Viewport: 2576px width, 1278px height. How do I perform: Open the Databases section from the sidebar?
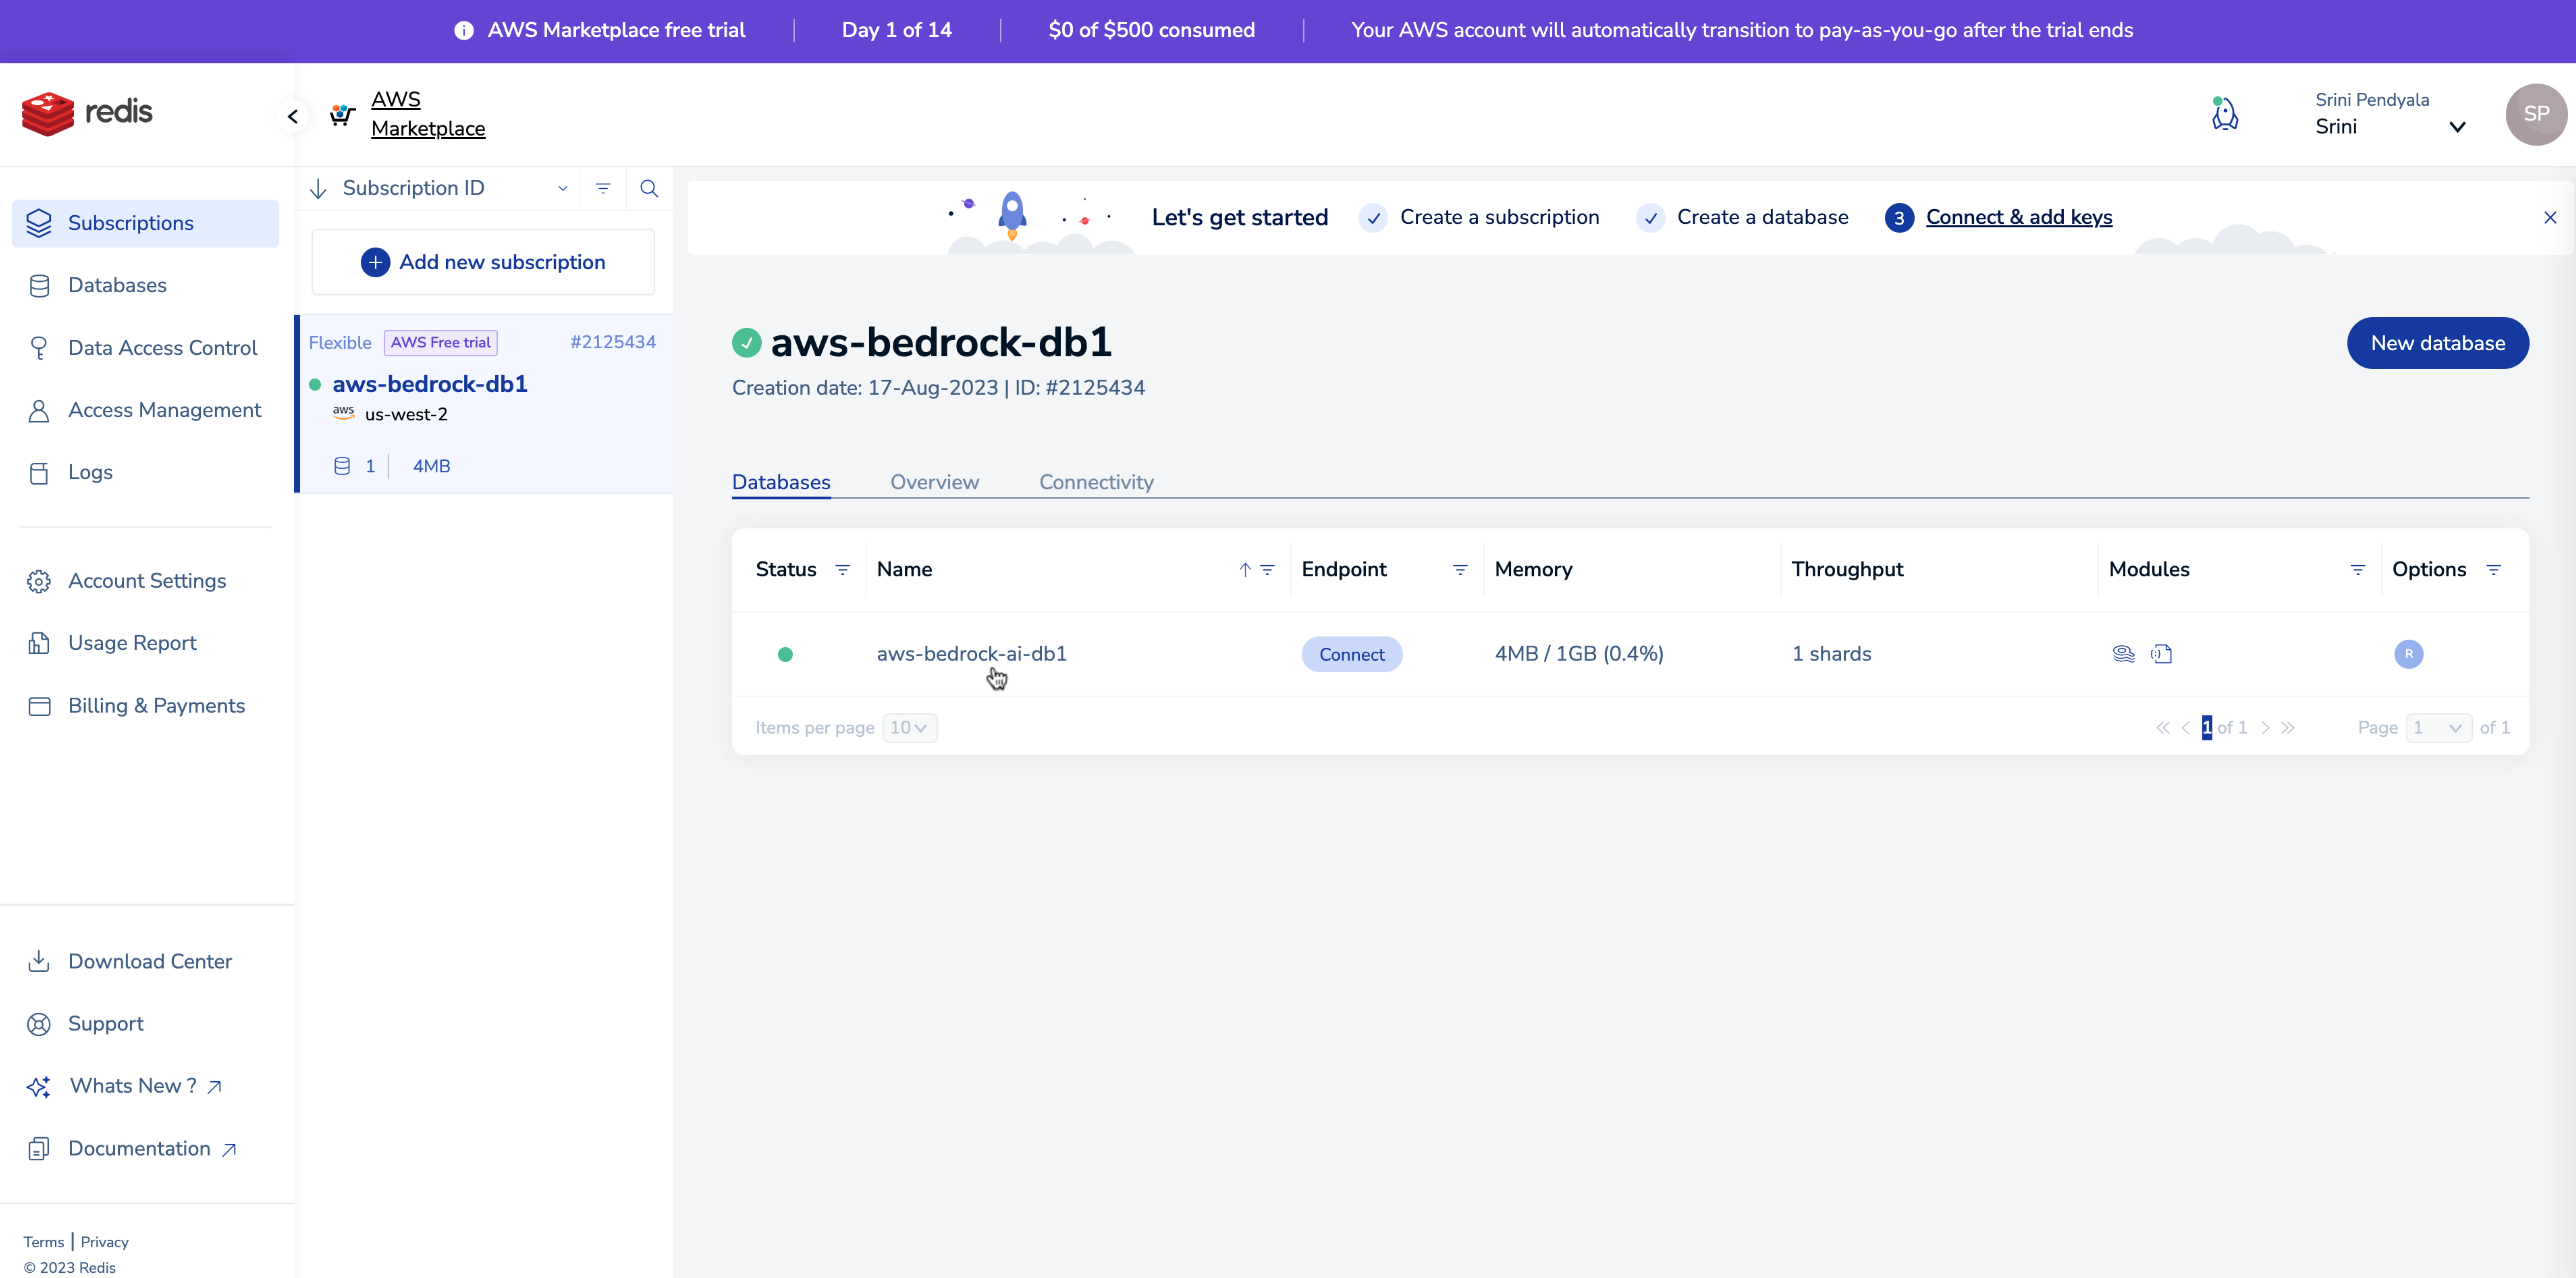coord(40,285)
